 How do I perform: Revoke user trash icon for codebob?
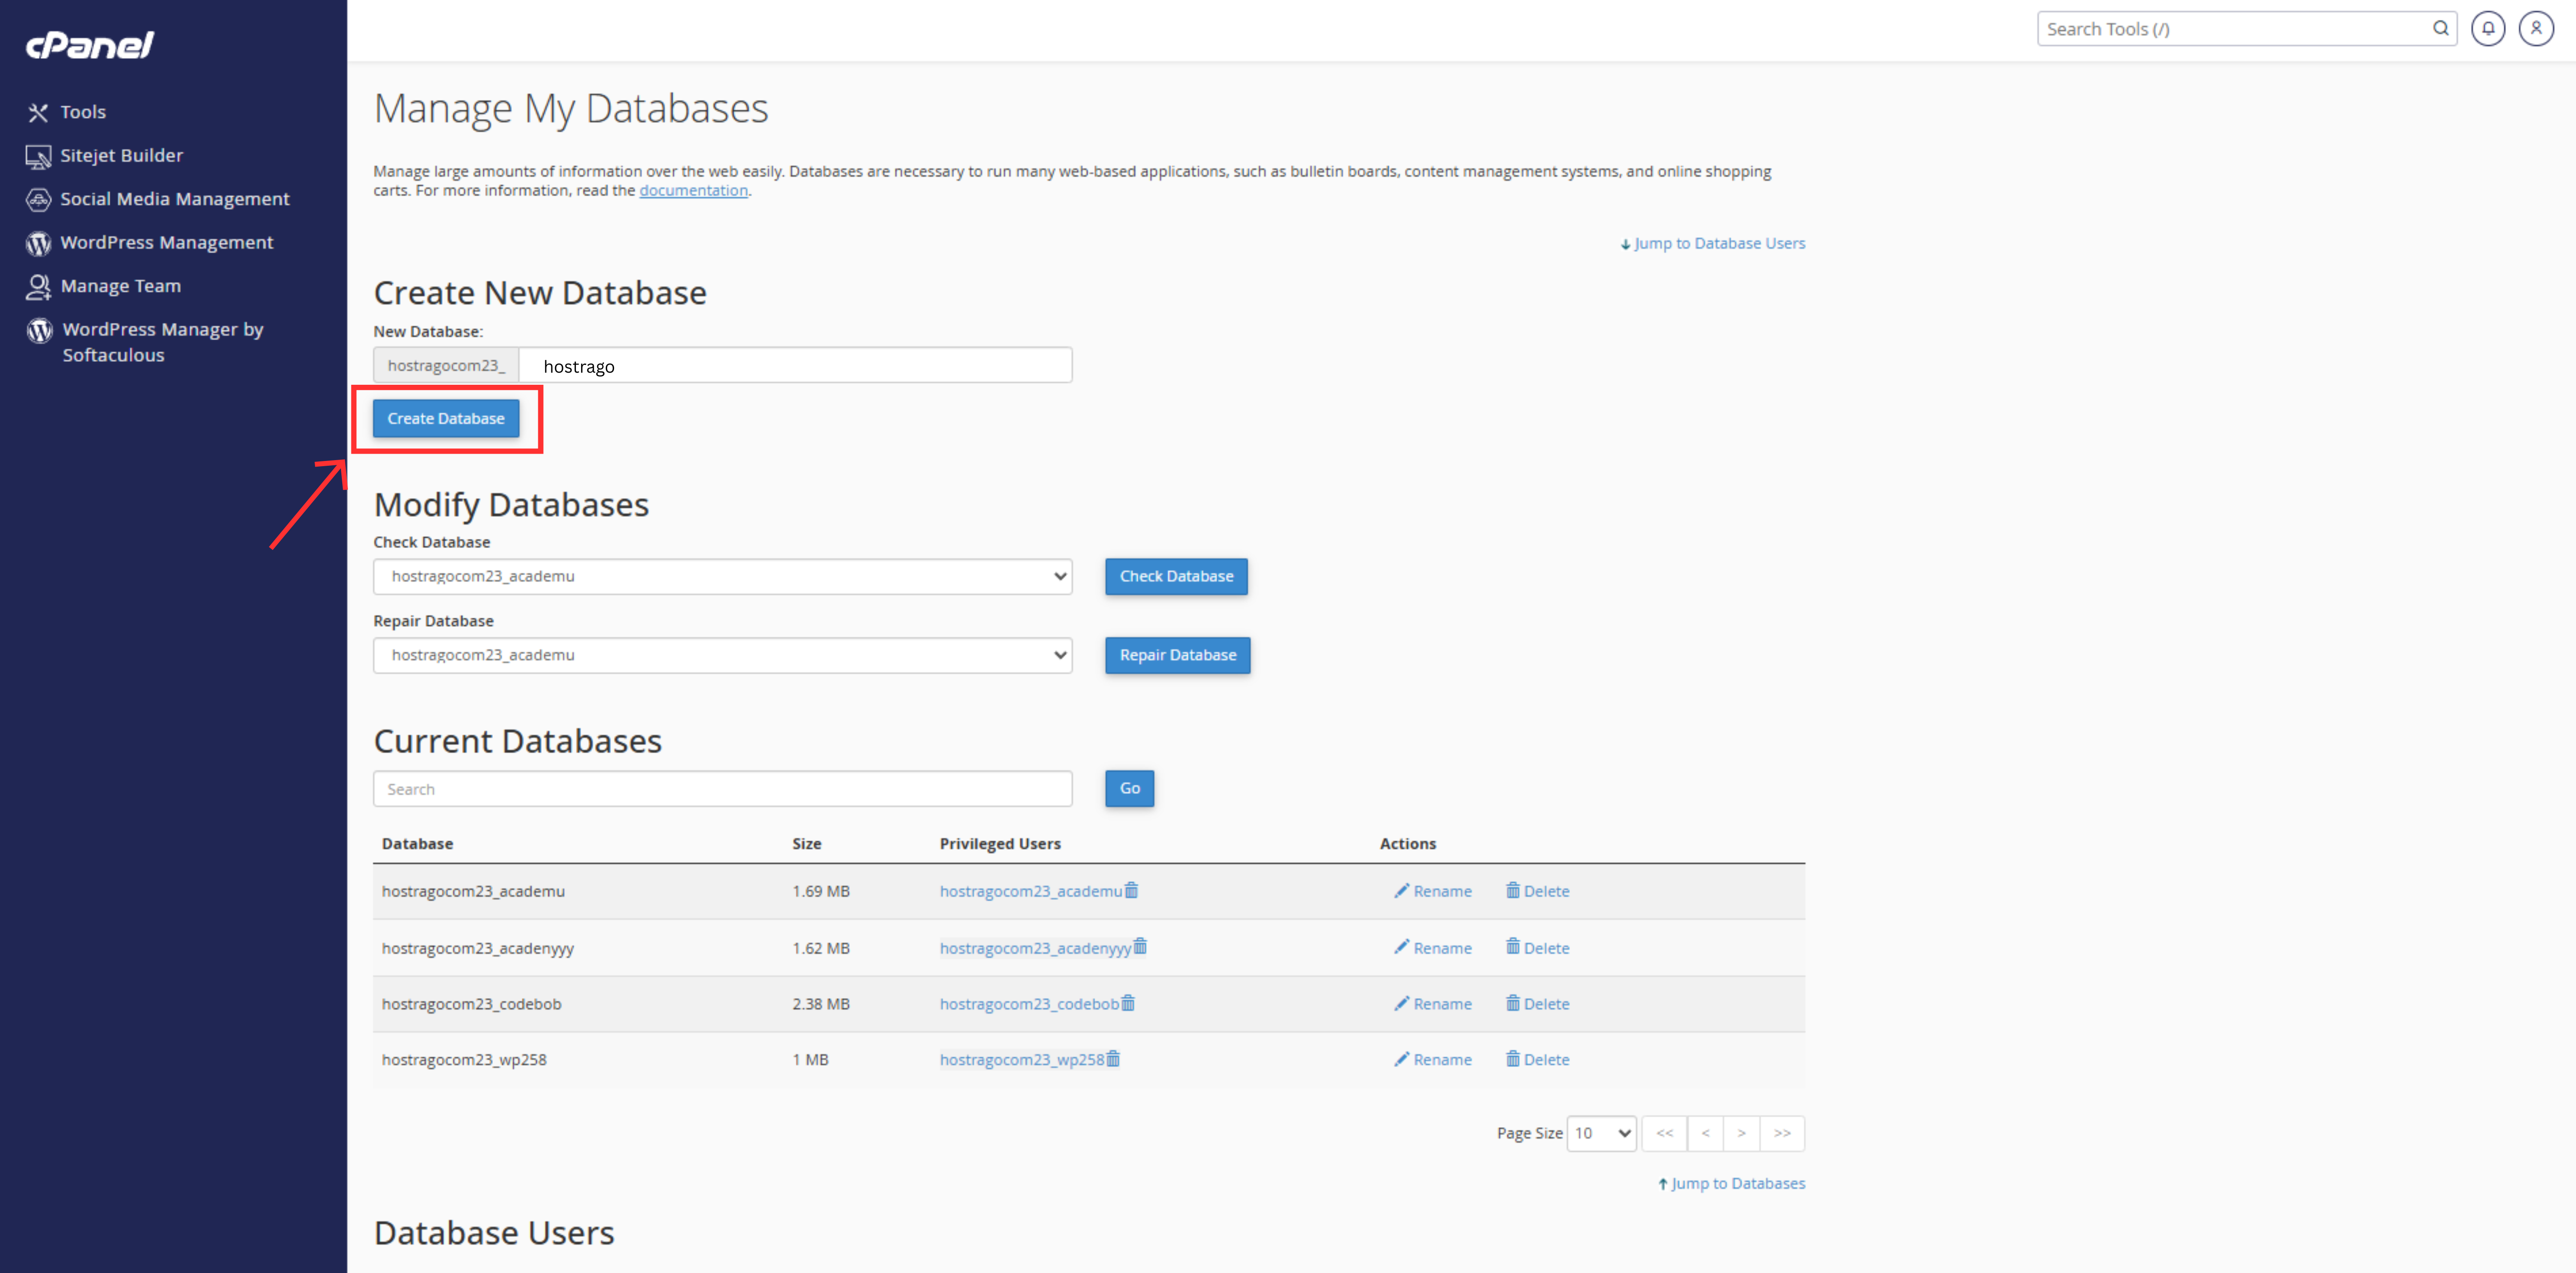(x=1128, y=1003)
